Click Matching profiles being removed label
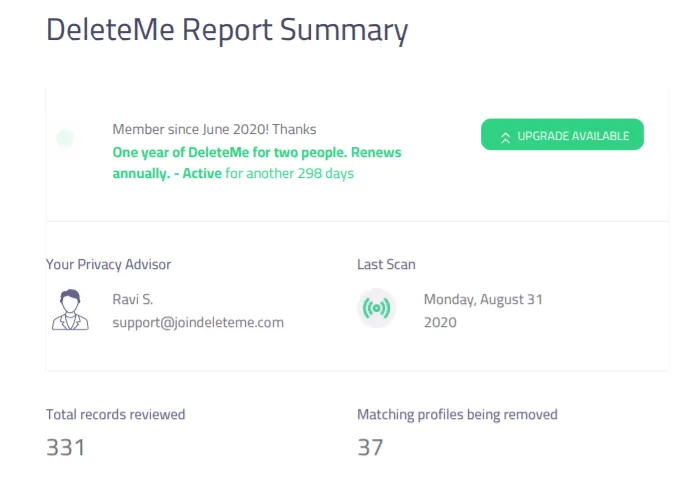The image size is (685, 498). [457, 414]
